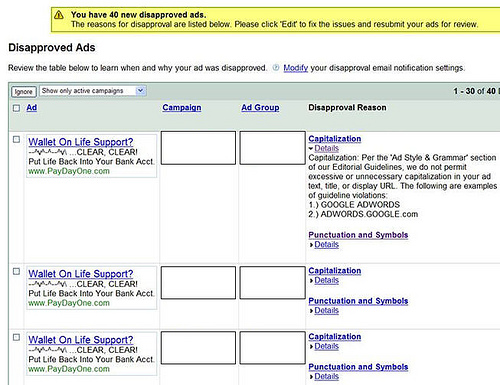Click example text '1.) GOOGLE ADWORDS'
Image resolution: width=500 pixels, height=385 pixels.
tap(354, 205)
